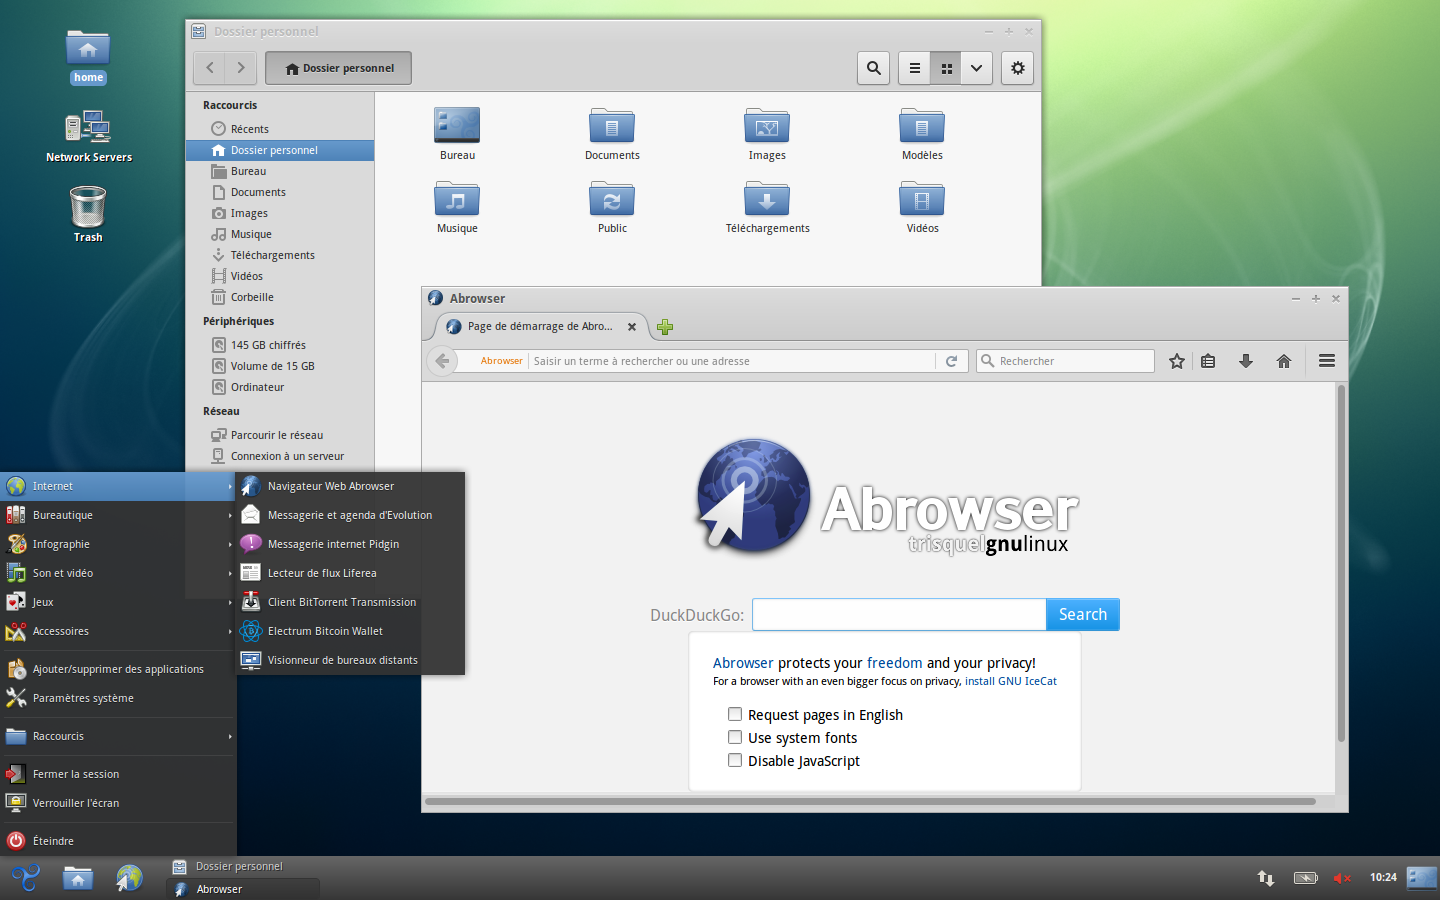Click the search icon in file manager toolbar

click(x=873, y=68)
